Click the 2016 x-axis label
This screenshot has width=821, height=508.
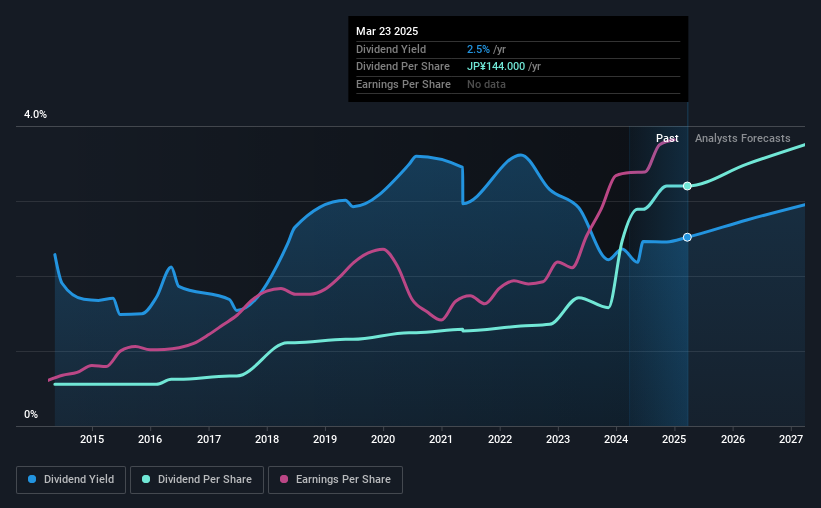click(150, 439)
